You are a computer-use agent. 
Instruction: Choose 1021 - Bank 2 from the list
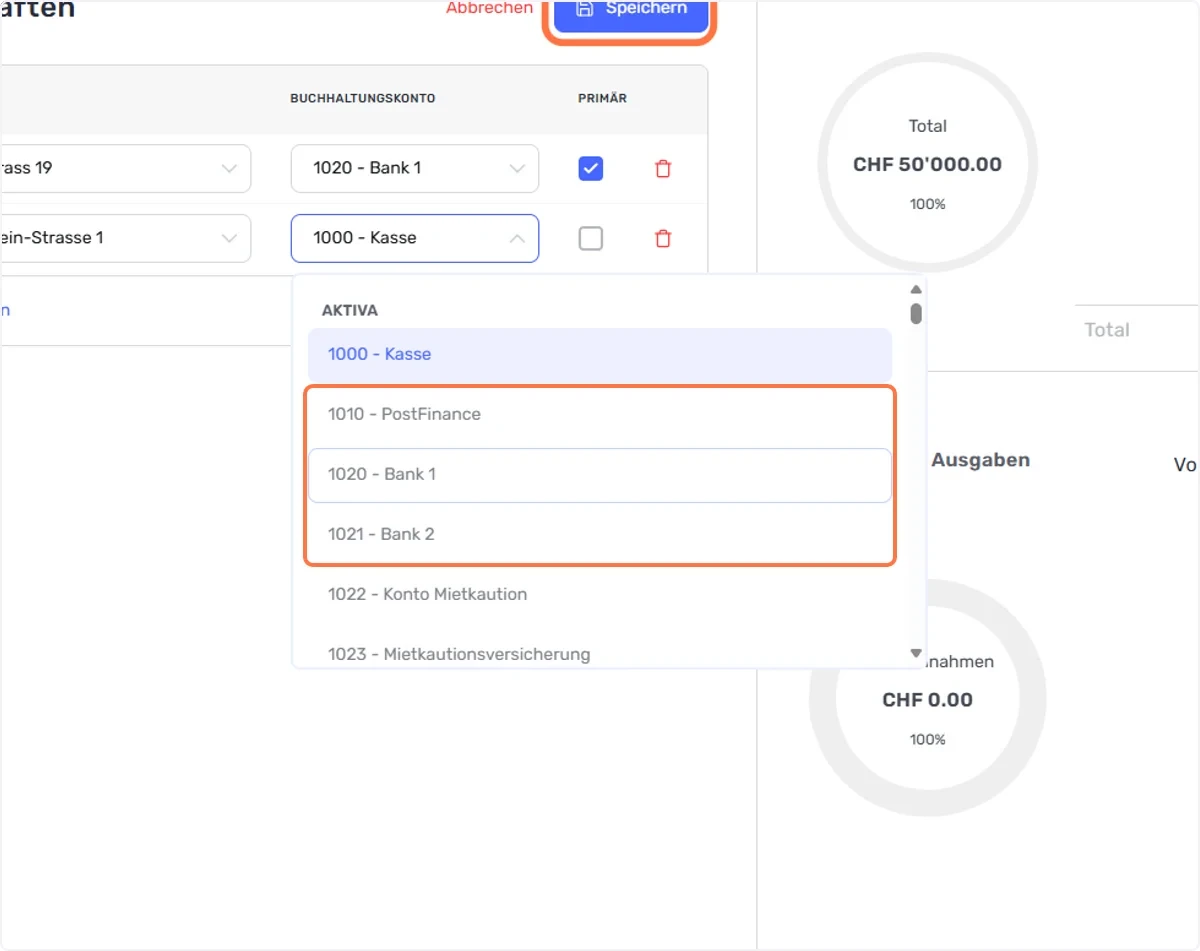(600, 534)
